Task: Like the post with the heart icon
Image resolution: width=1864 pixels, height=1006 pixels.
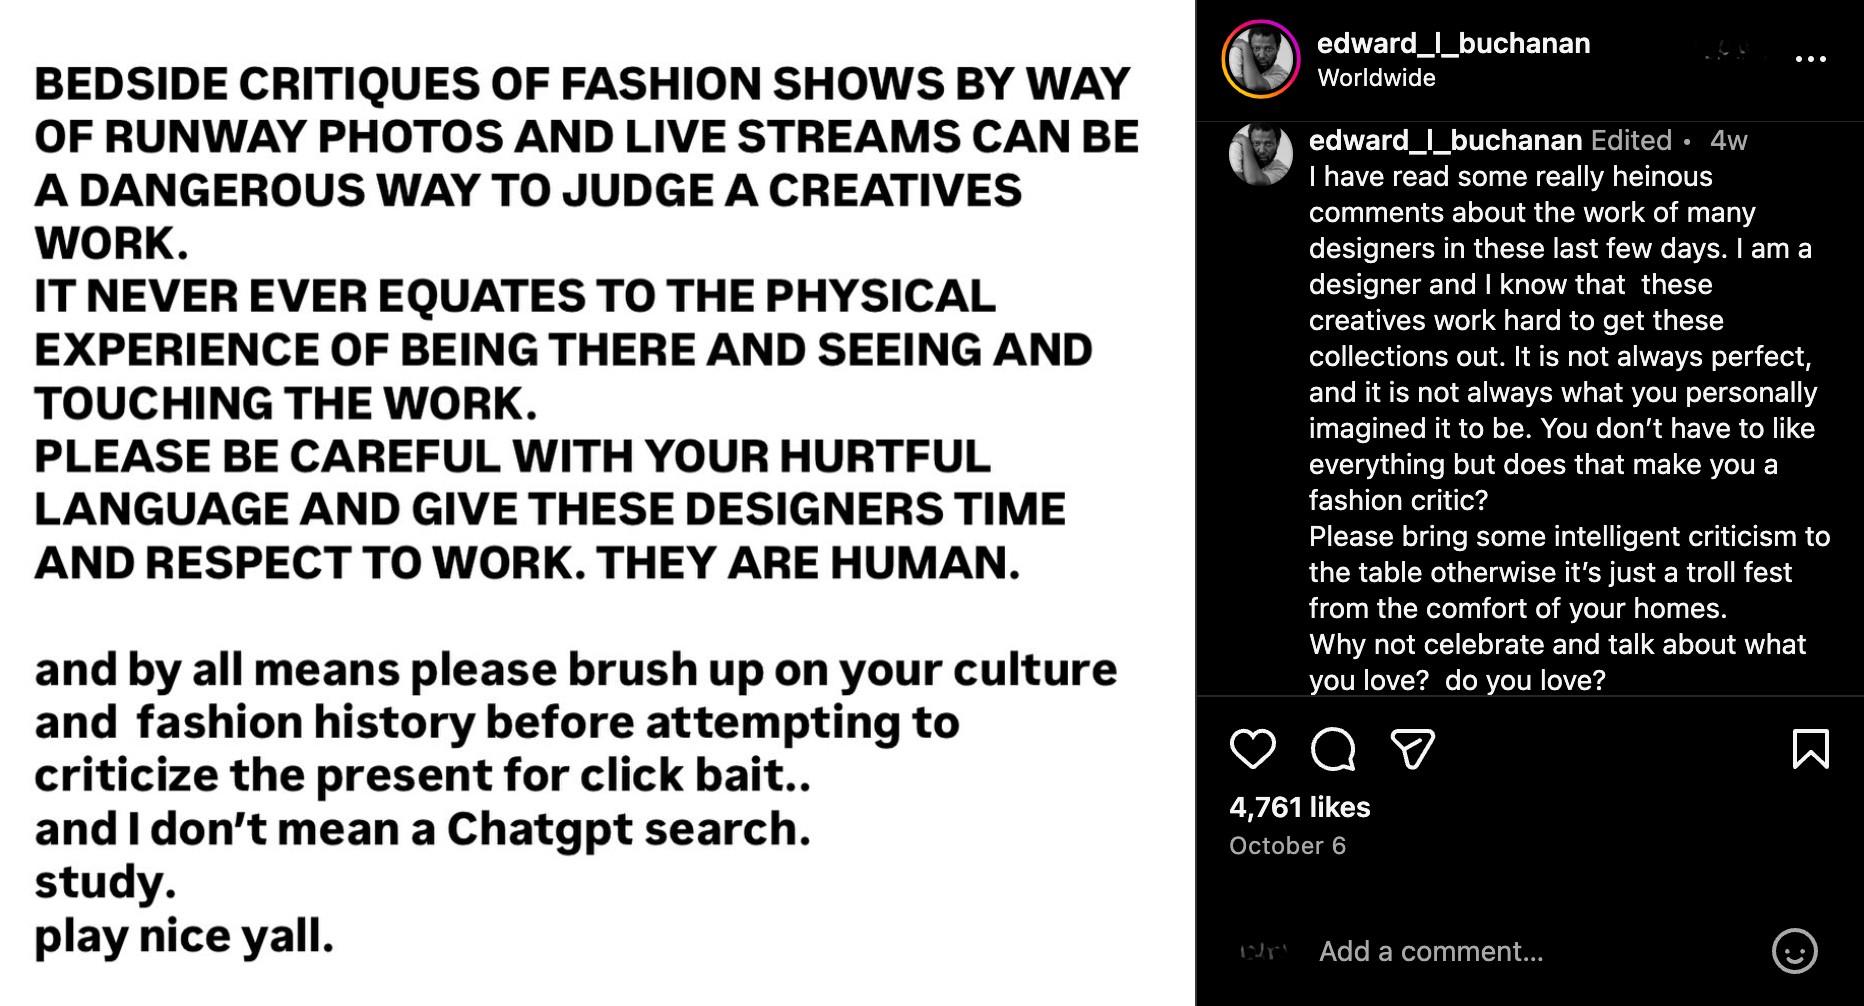Action: tap(1252, 749)
